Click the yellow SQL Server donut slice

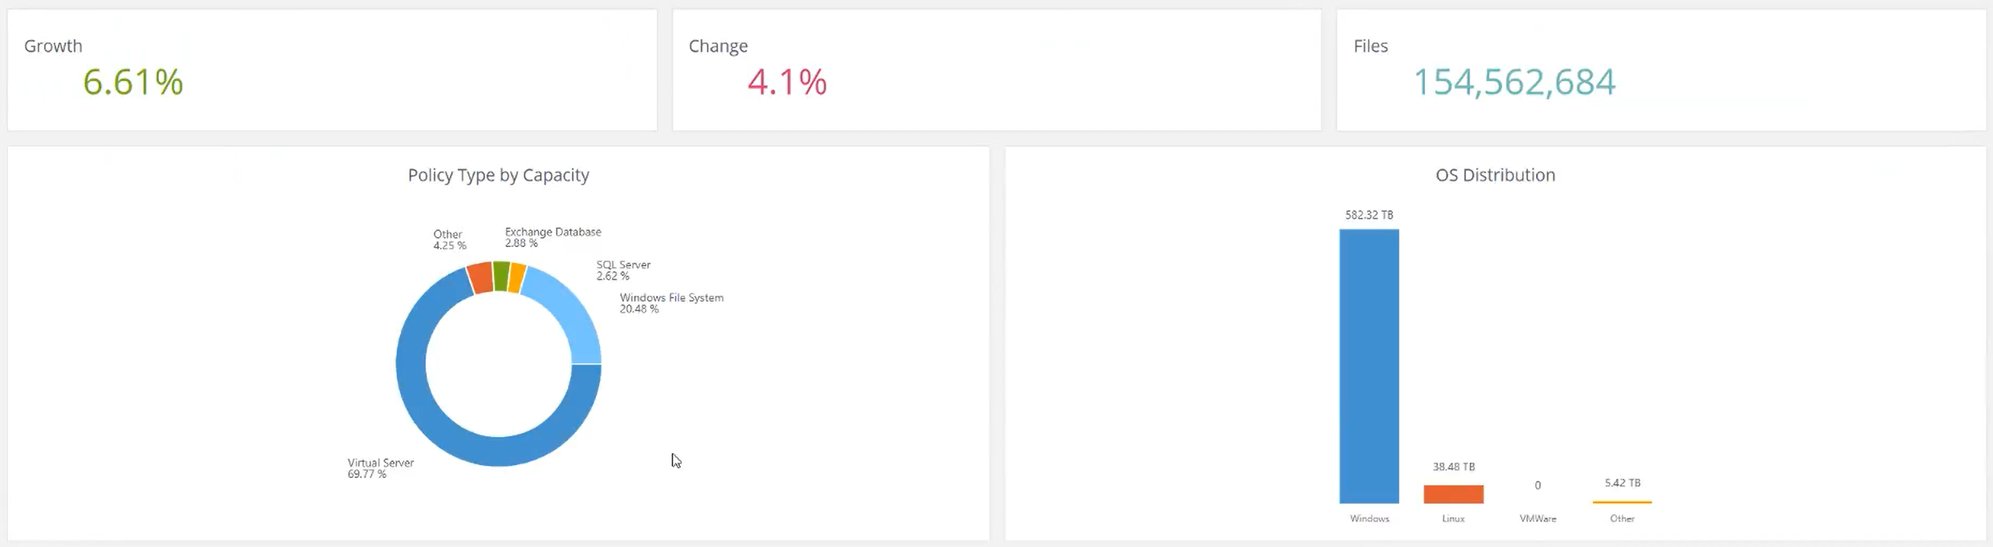pyautogui.click(x=517, y=279)
